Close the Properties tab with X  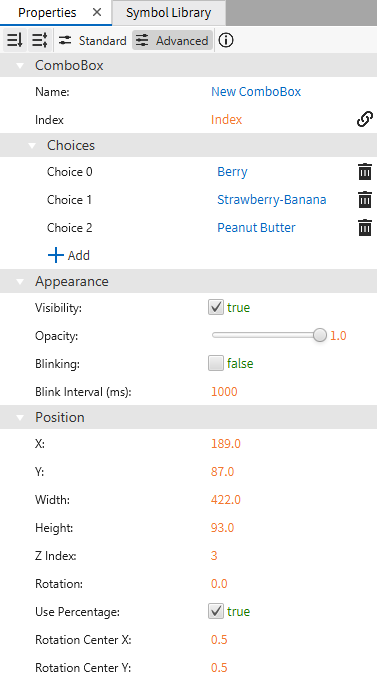(x=97, y=13)
